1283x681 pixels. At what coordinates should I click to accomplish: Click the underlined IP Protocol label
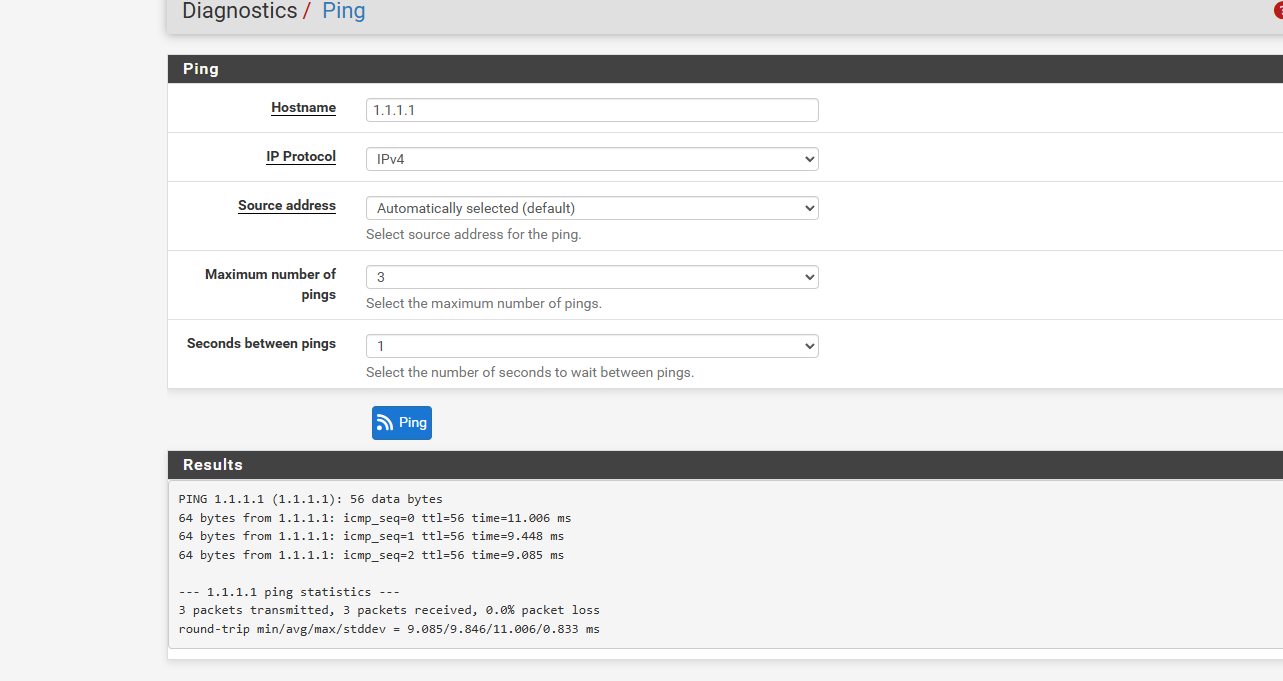301,157
